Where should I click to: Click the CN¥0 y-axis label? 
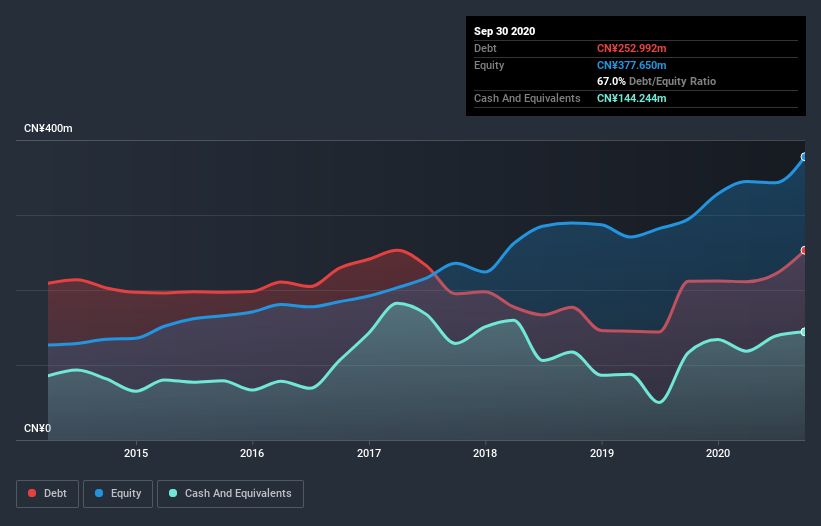tap(38, 428)
